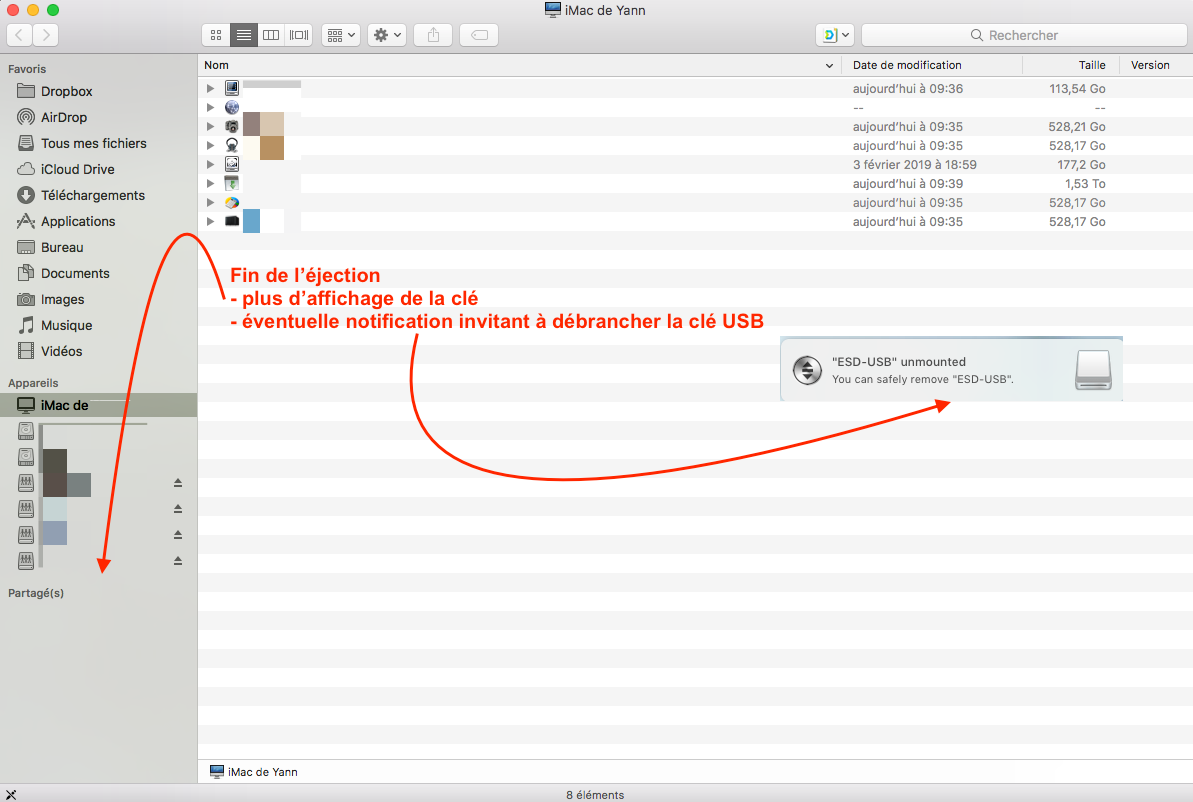Click the forward navigation arrow
Viewport: 1193px width, 802px height.
pyautogui.click(x=45, y=35)
